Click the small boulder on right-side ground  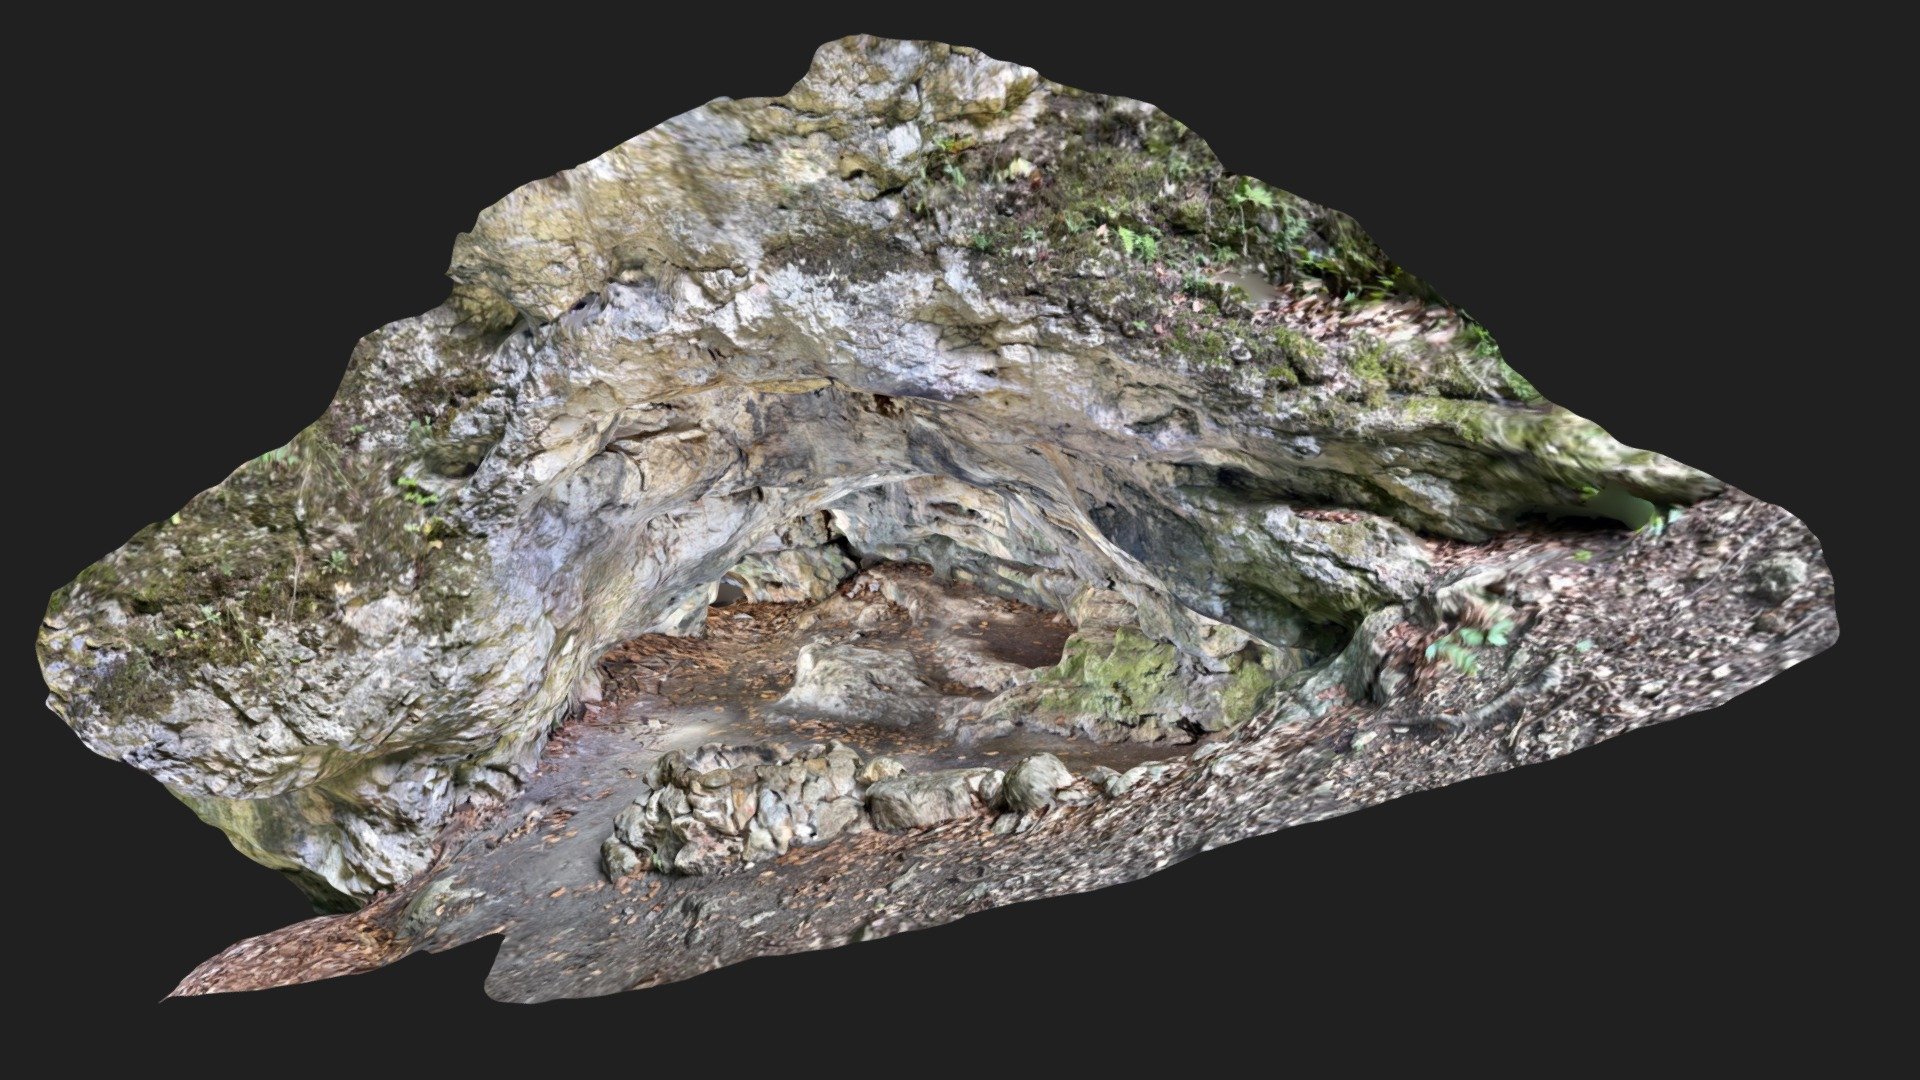click(1780, 575)
